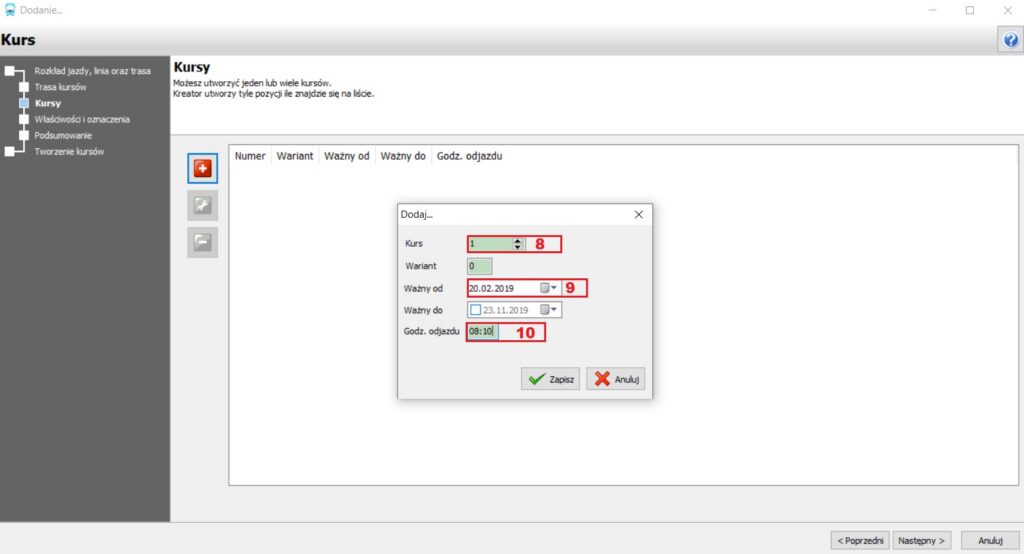Viewport: 1024px width, 554px height.
Task: Open the Ważny do calendar dropdown
Action: [x=549, y=310]
